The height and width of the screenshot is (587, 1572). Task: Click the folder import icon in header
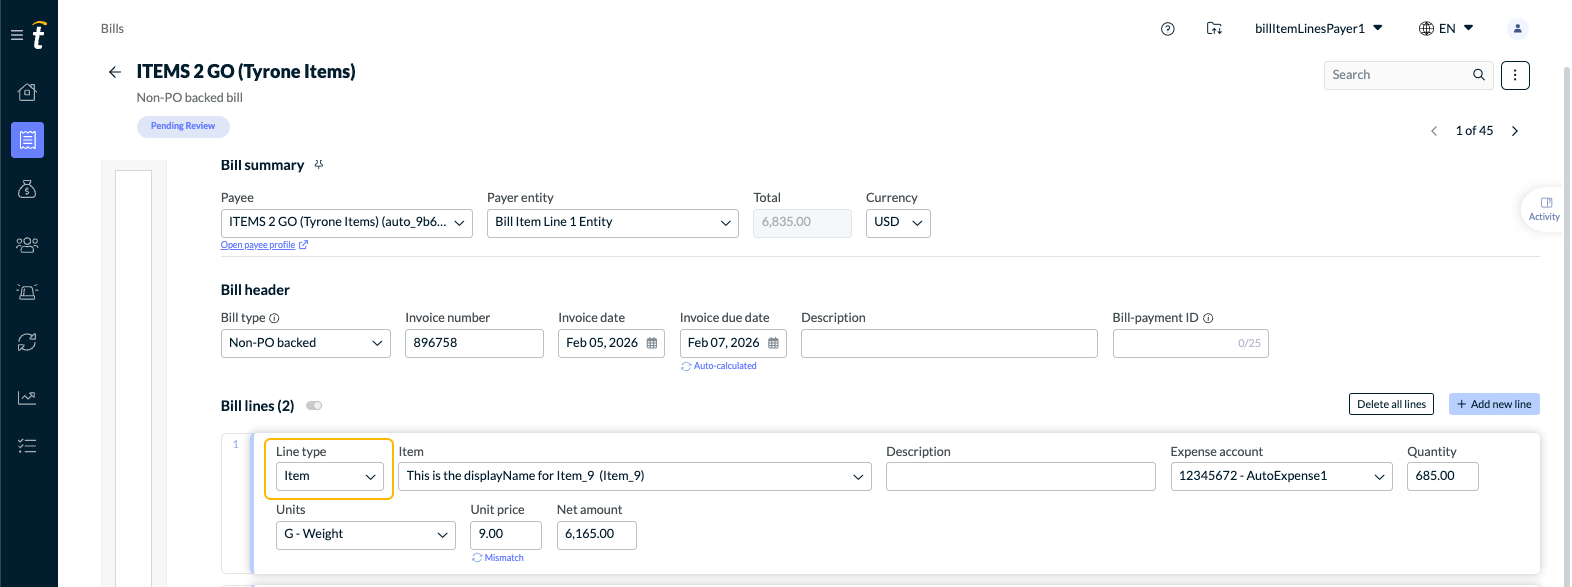tap(1214, 29)
